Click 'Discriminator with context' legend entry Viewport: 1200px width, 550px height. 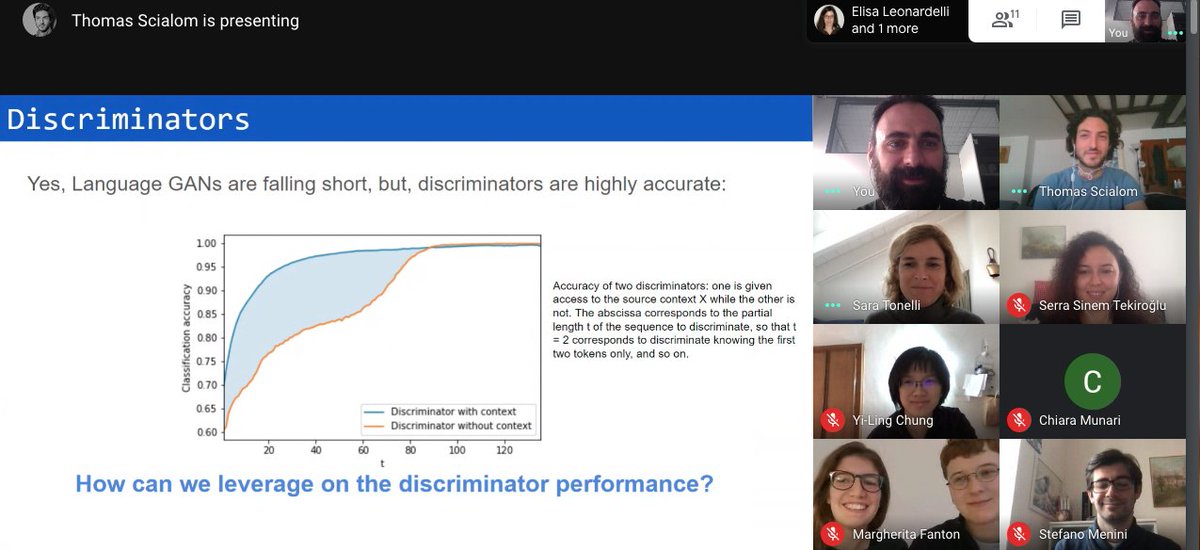(449, 411)
